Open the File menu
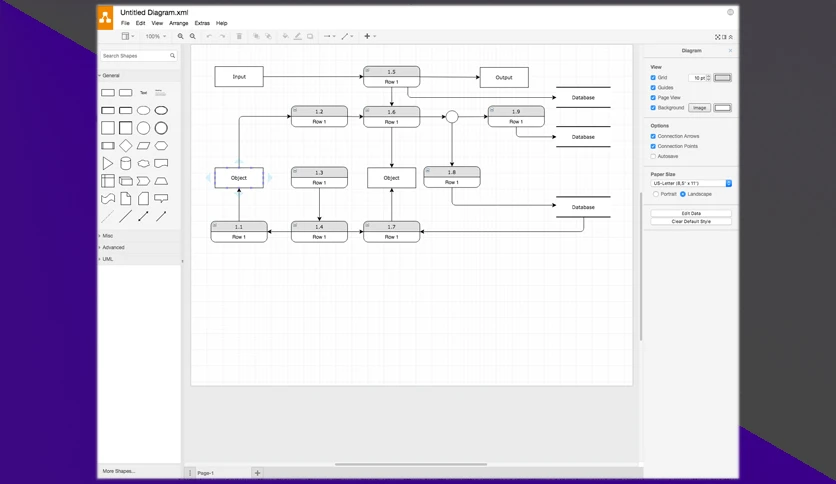 [125, 23]
